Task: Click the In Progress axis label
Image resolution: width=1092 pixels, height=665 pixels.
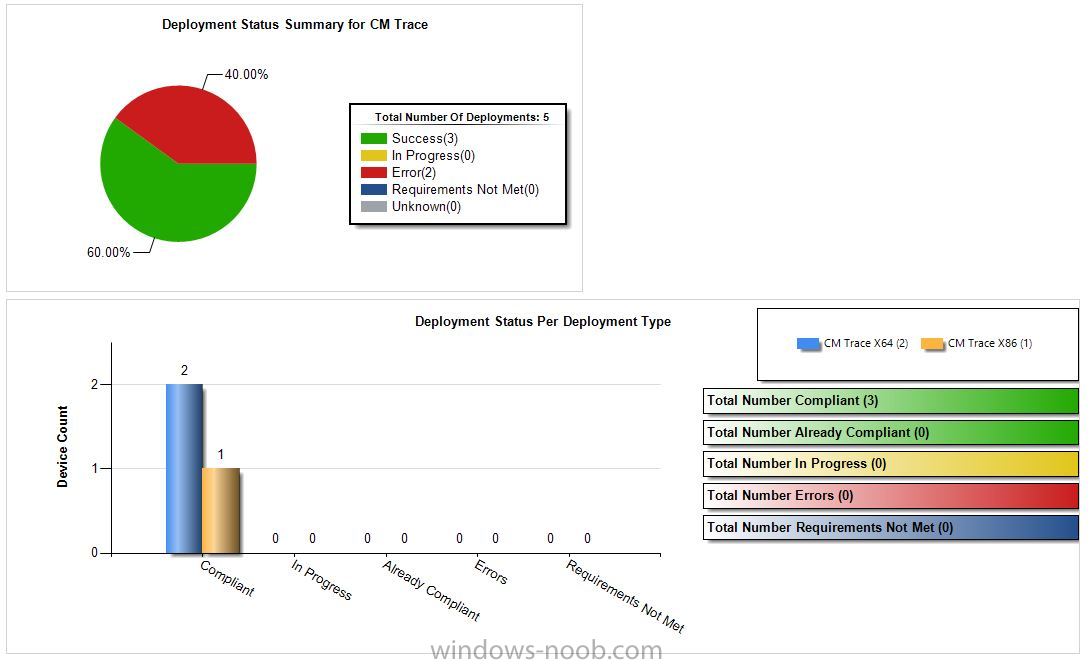Action: point(321,580)
